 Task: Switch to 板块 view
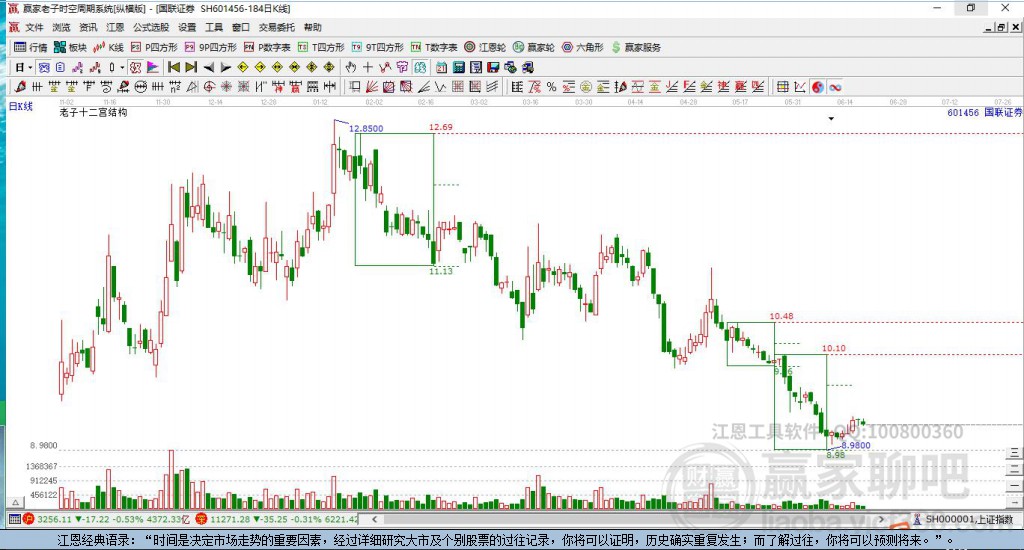point(71,47)
